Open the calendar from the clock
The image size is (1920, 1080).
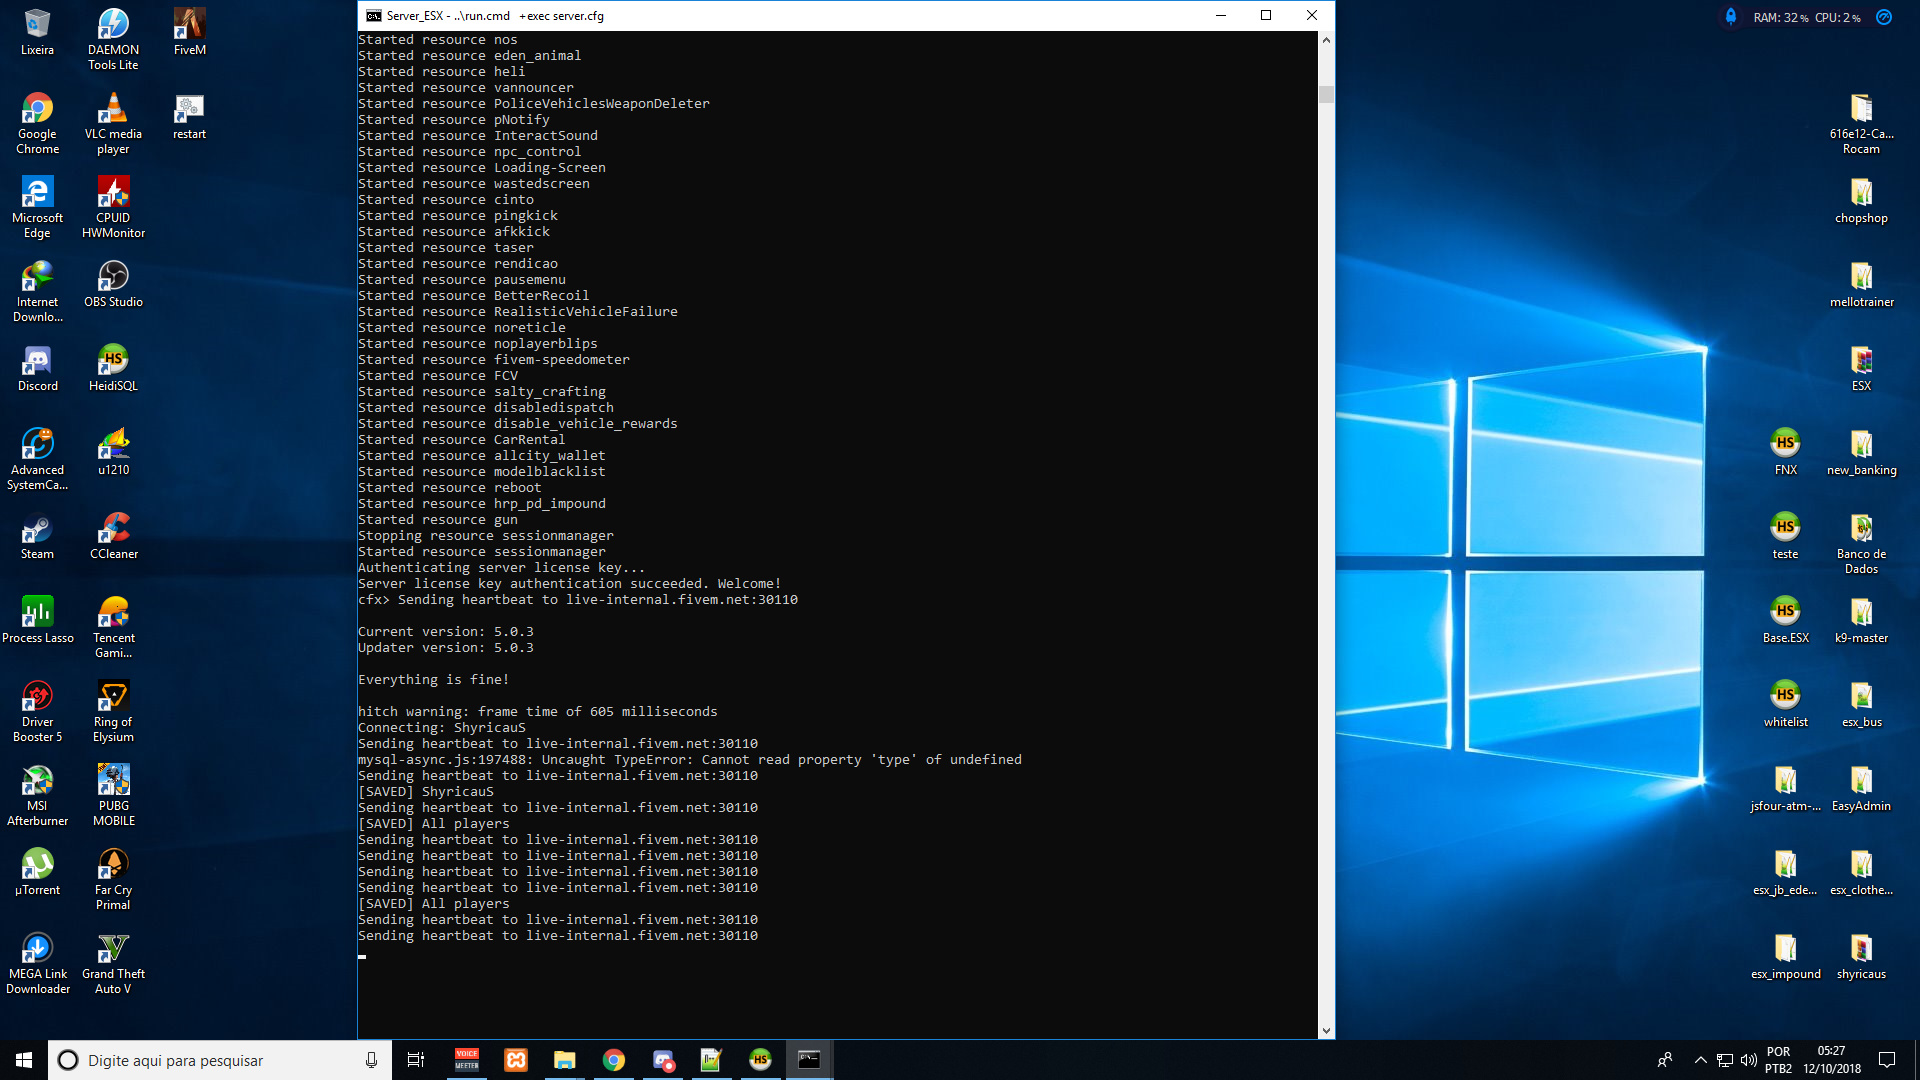click(1830, 1059)
